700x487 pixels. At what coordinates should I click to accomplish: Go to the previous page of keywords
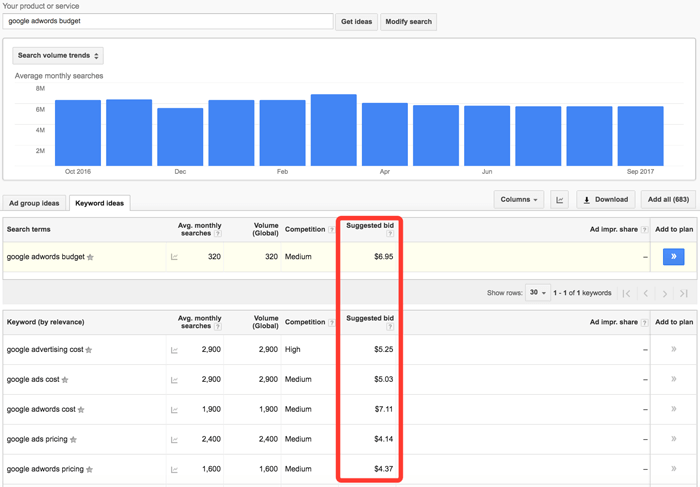[646, 293]
